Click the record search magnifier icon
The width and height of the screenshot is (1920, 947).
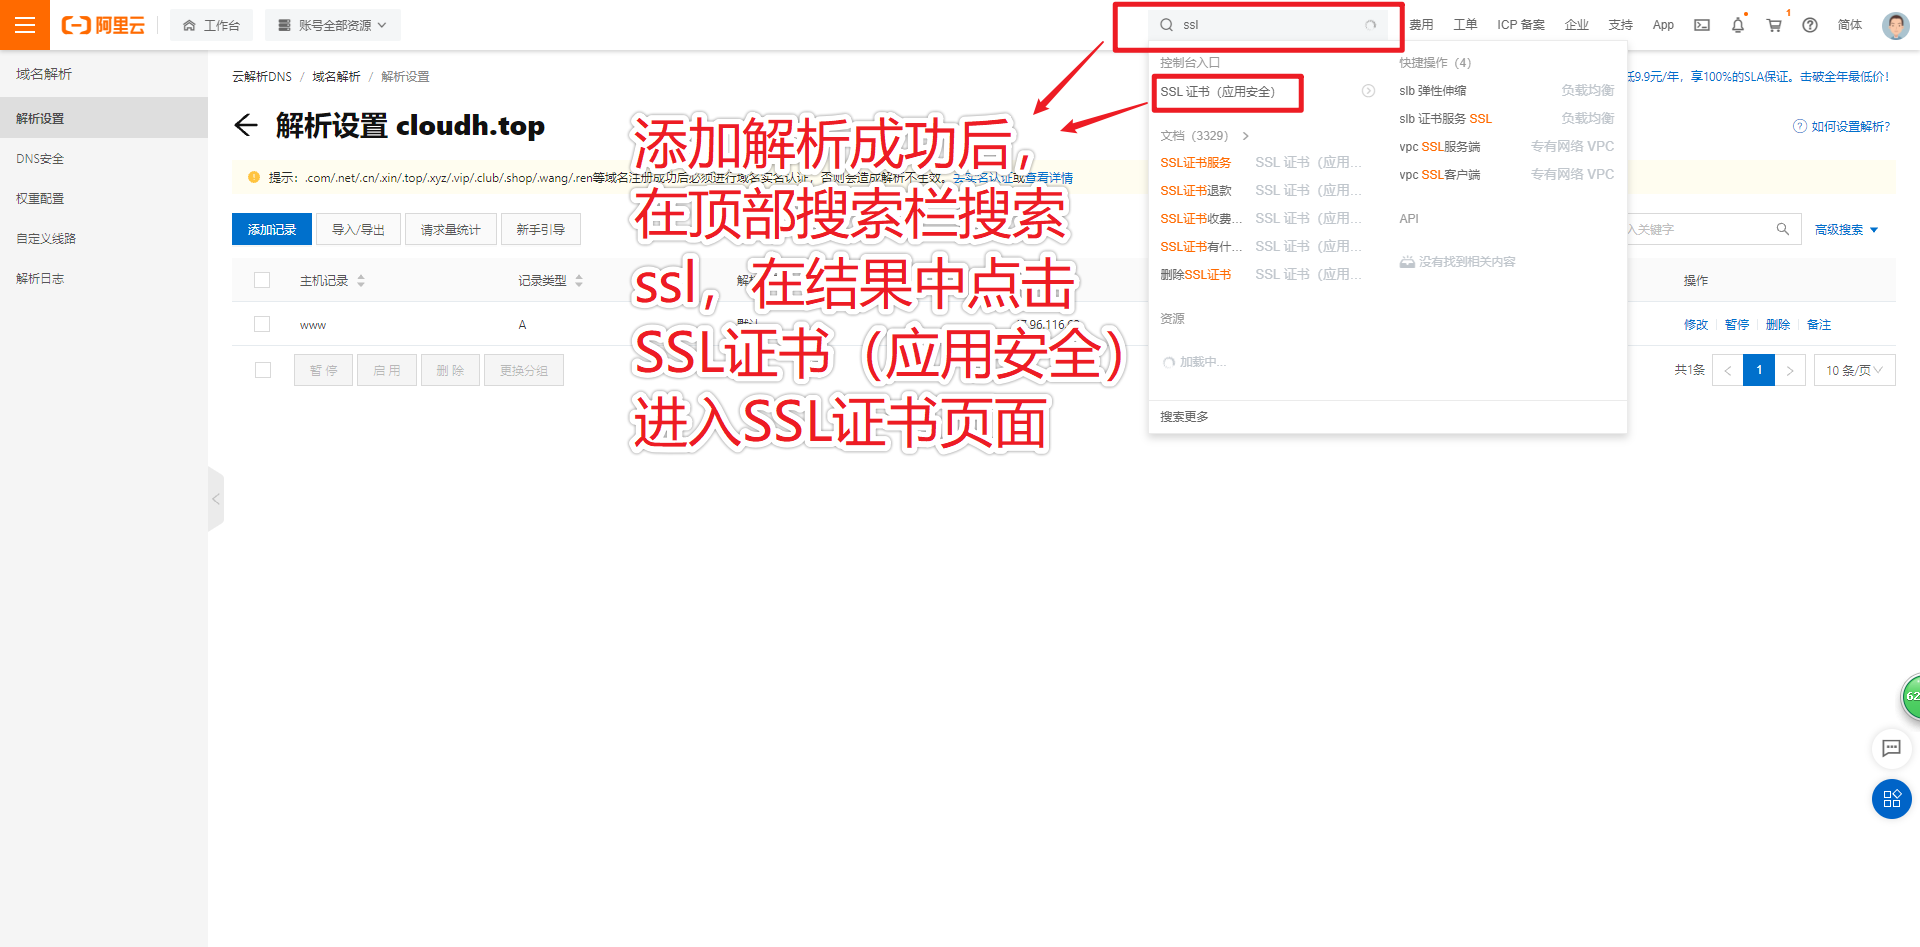pos(1782,229)
